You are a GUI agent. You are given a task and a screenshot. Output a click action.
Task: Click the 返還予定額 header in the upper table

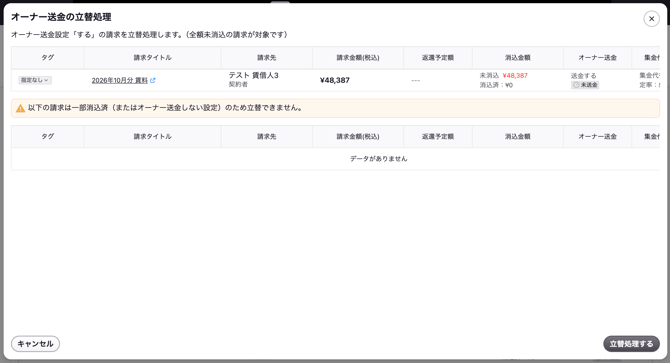click(438, 58)
